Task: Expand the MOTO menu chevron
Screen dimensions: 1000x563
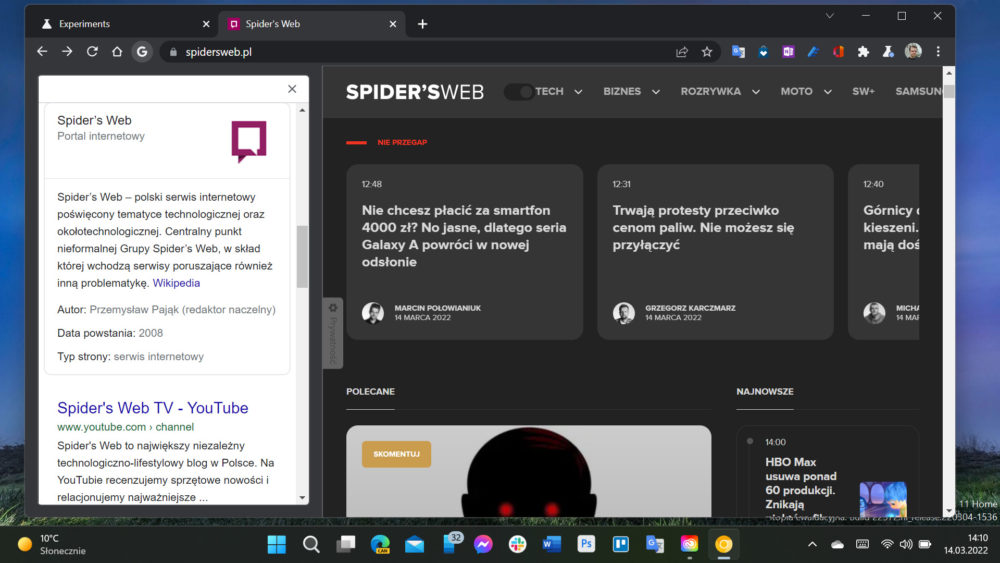Action: click(x=828, y=92)
